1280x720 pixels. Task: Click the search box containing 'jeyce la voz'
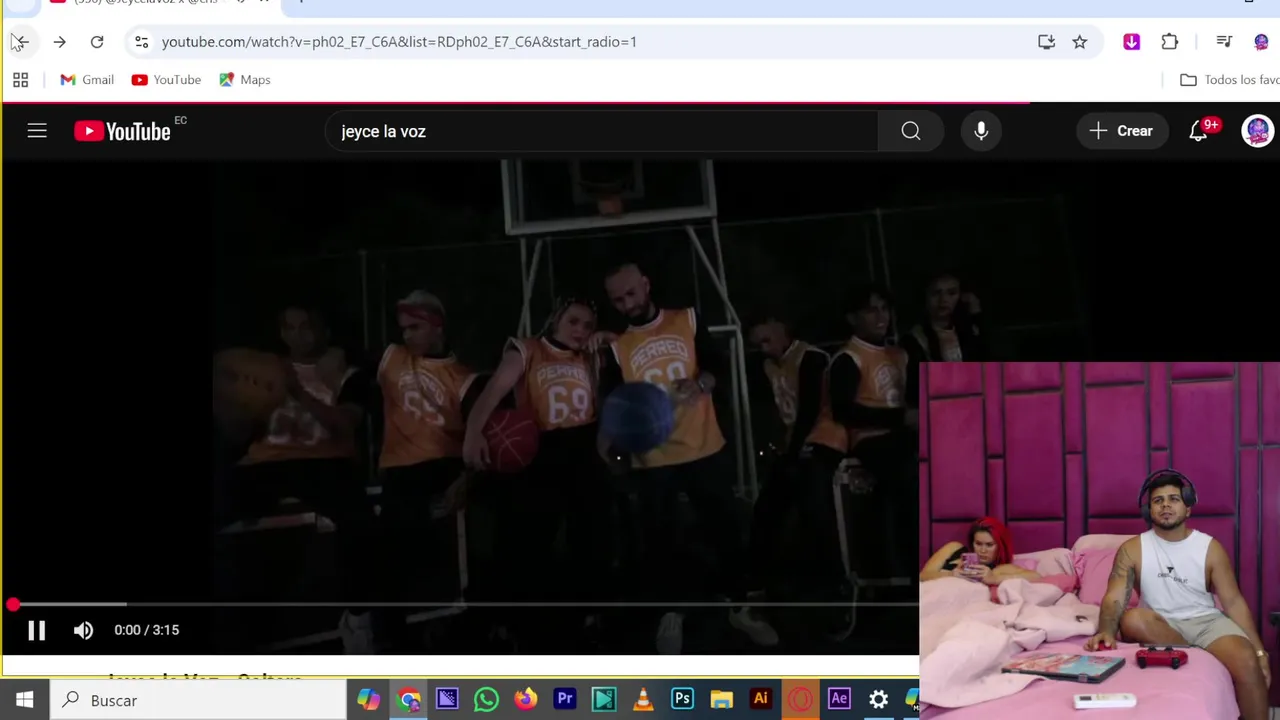click(601, 131)
